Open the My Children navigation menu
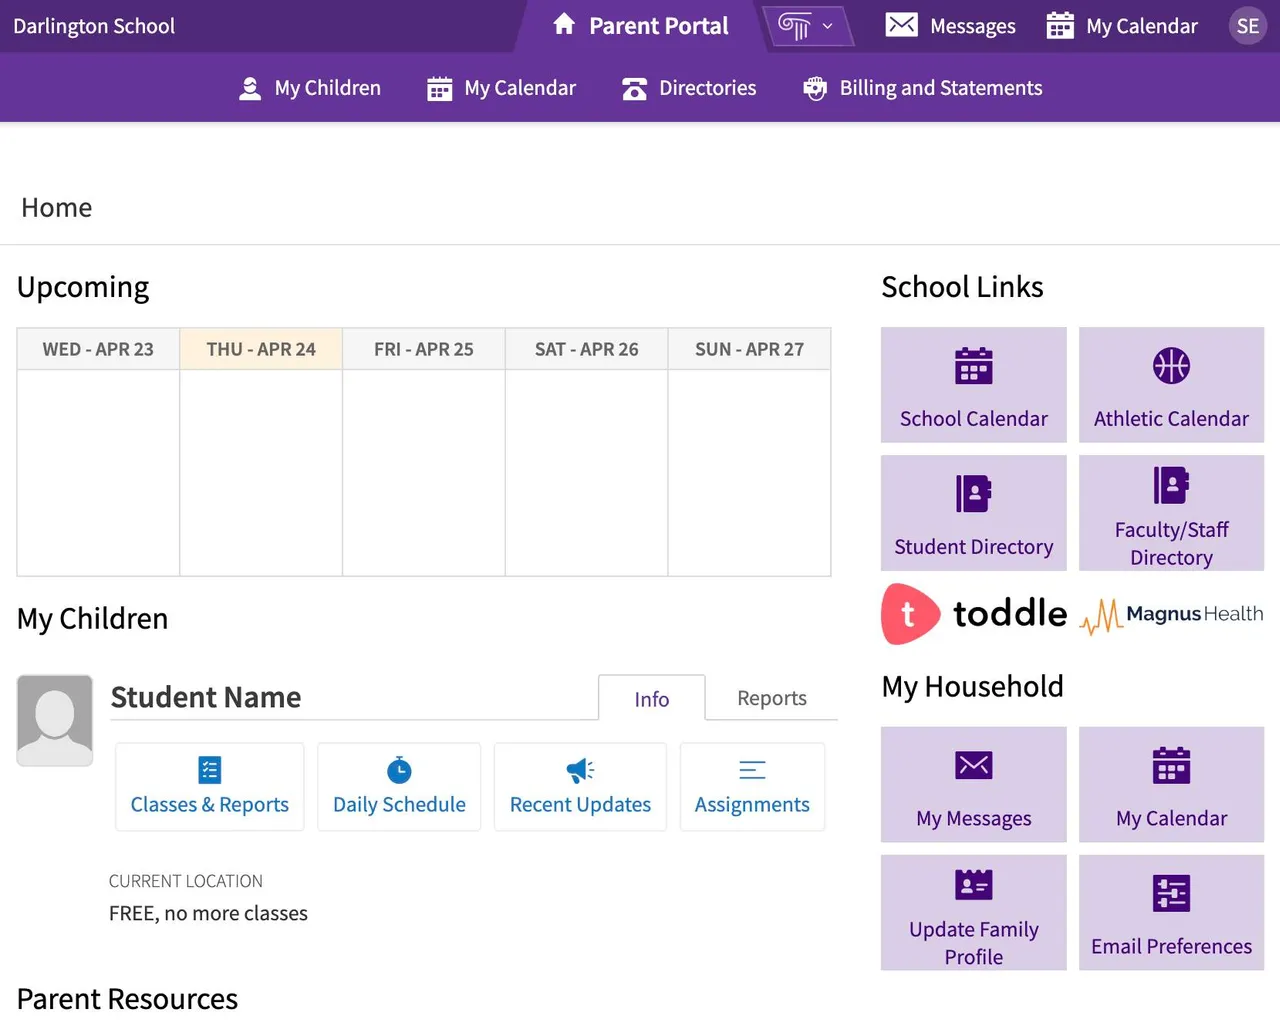1280x1026 pixels. [310, 88]
